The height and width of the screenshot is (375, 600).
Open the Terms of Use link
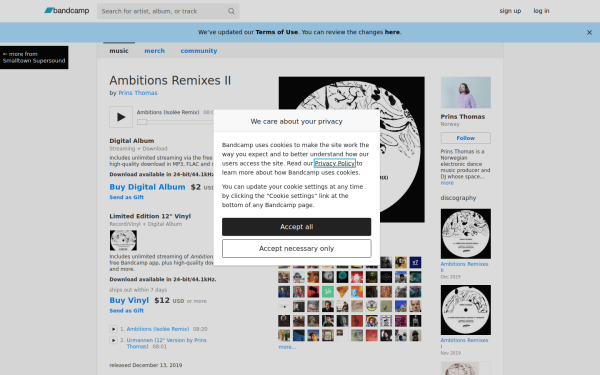[x=277, y=32]
